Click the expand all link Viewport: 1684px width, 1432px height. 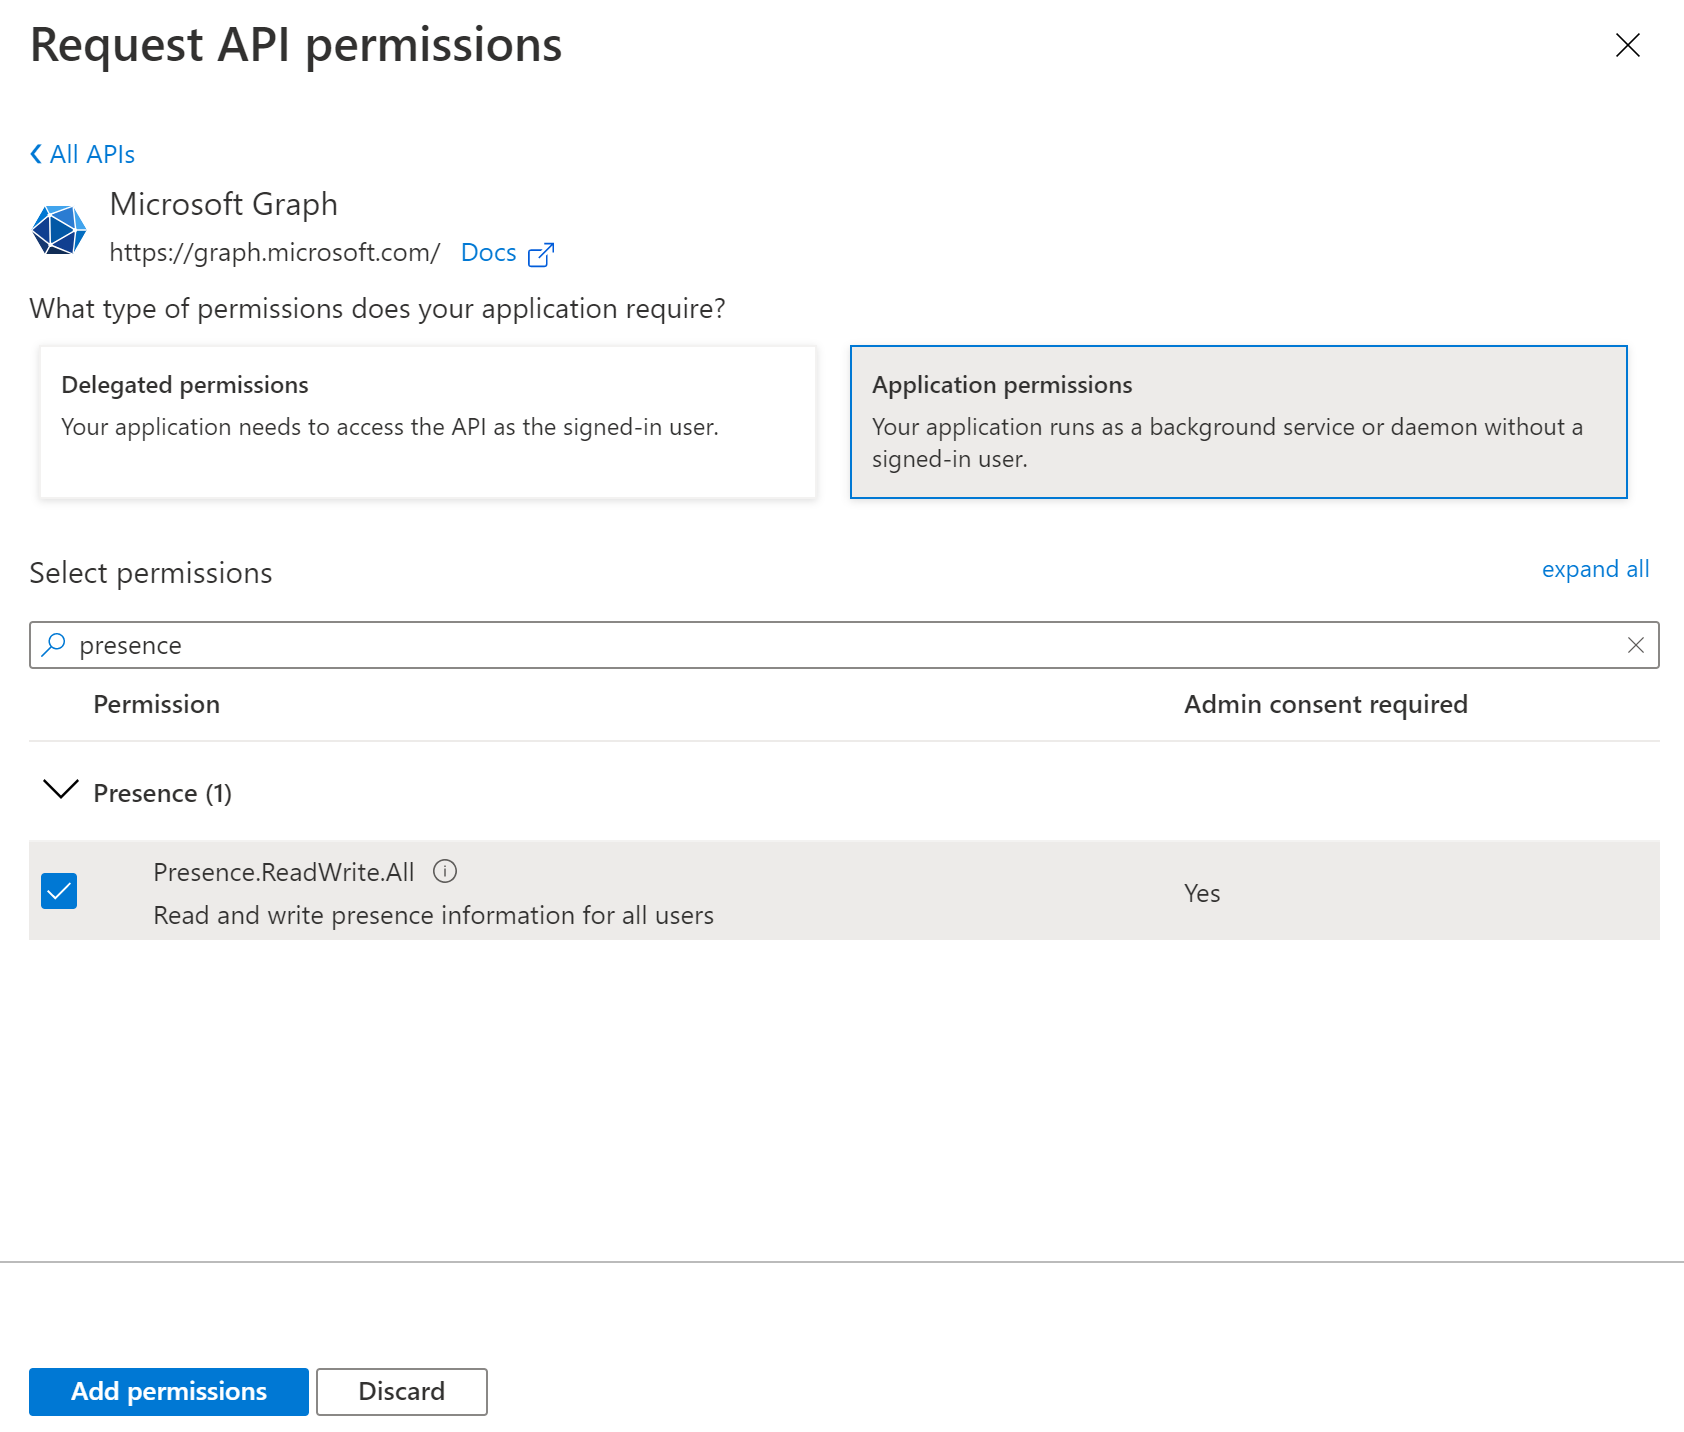pyautogui.click(x=1595, y=569)
